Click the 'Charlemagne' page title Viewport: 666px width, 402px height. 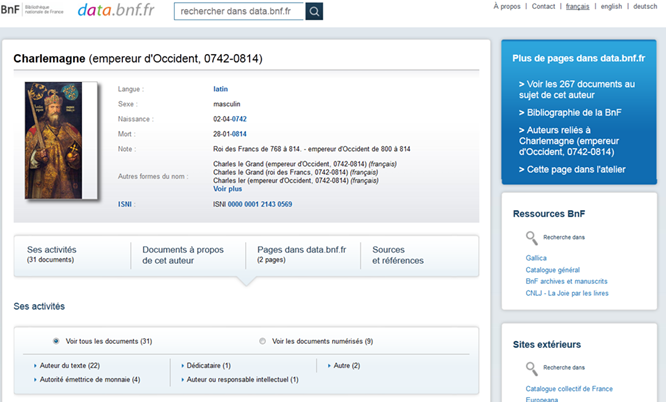click(x=49, y=59)
